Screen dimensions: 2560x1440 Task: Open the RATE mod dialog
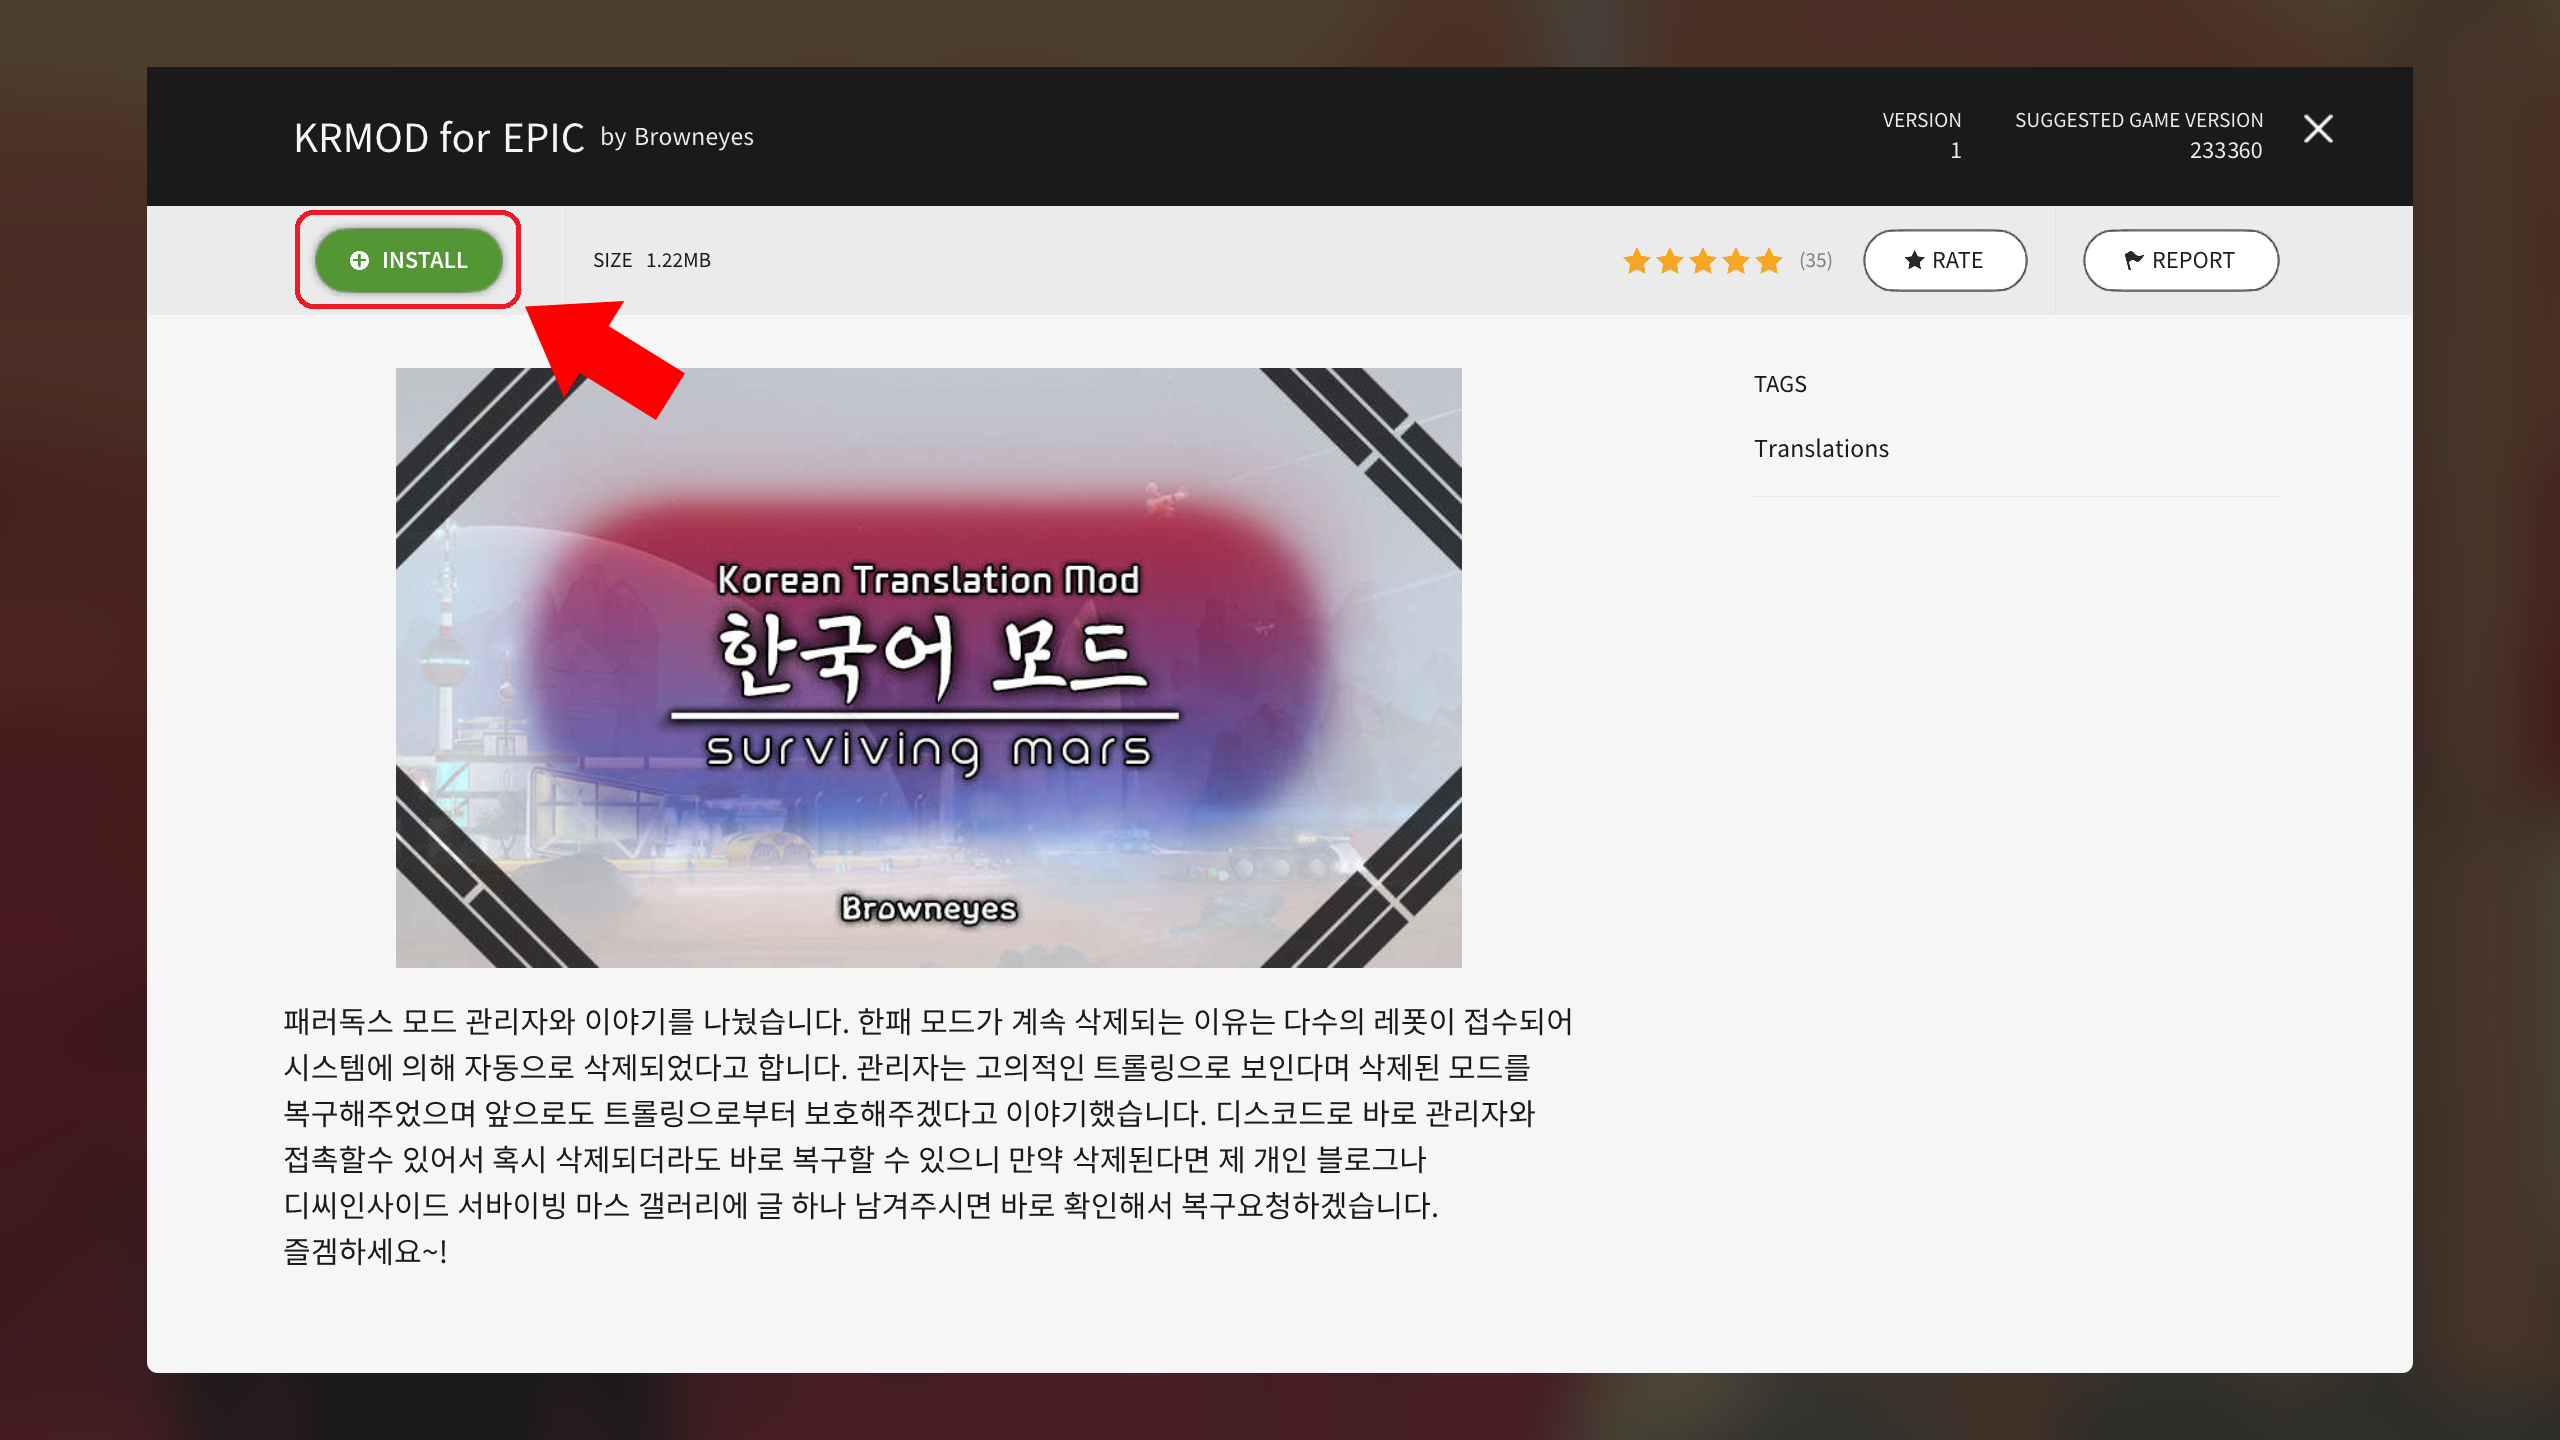(1945, 260)
